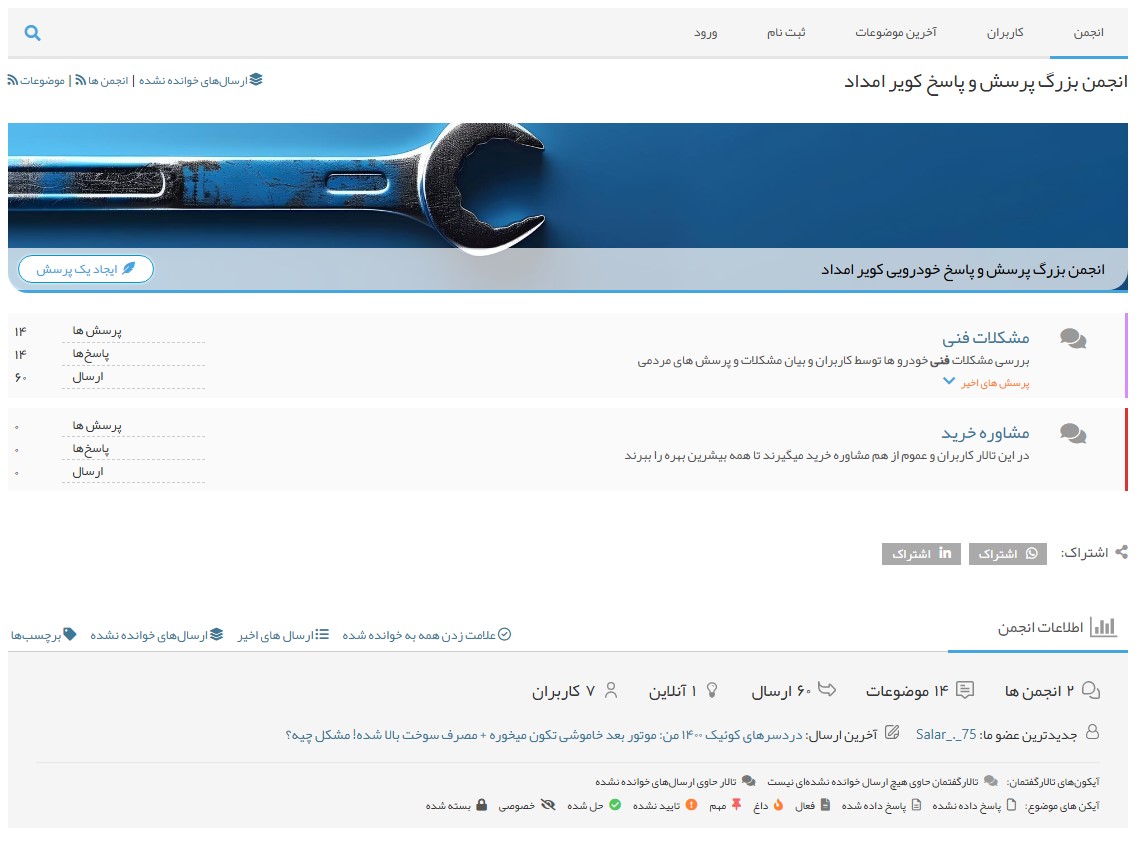Click the forums icon by ۲ انجمن ها

(1091, 690)
